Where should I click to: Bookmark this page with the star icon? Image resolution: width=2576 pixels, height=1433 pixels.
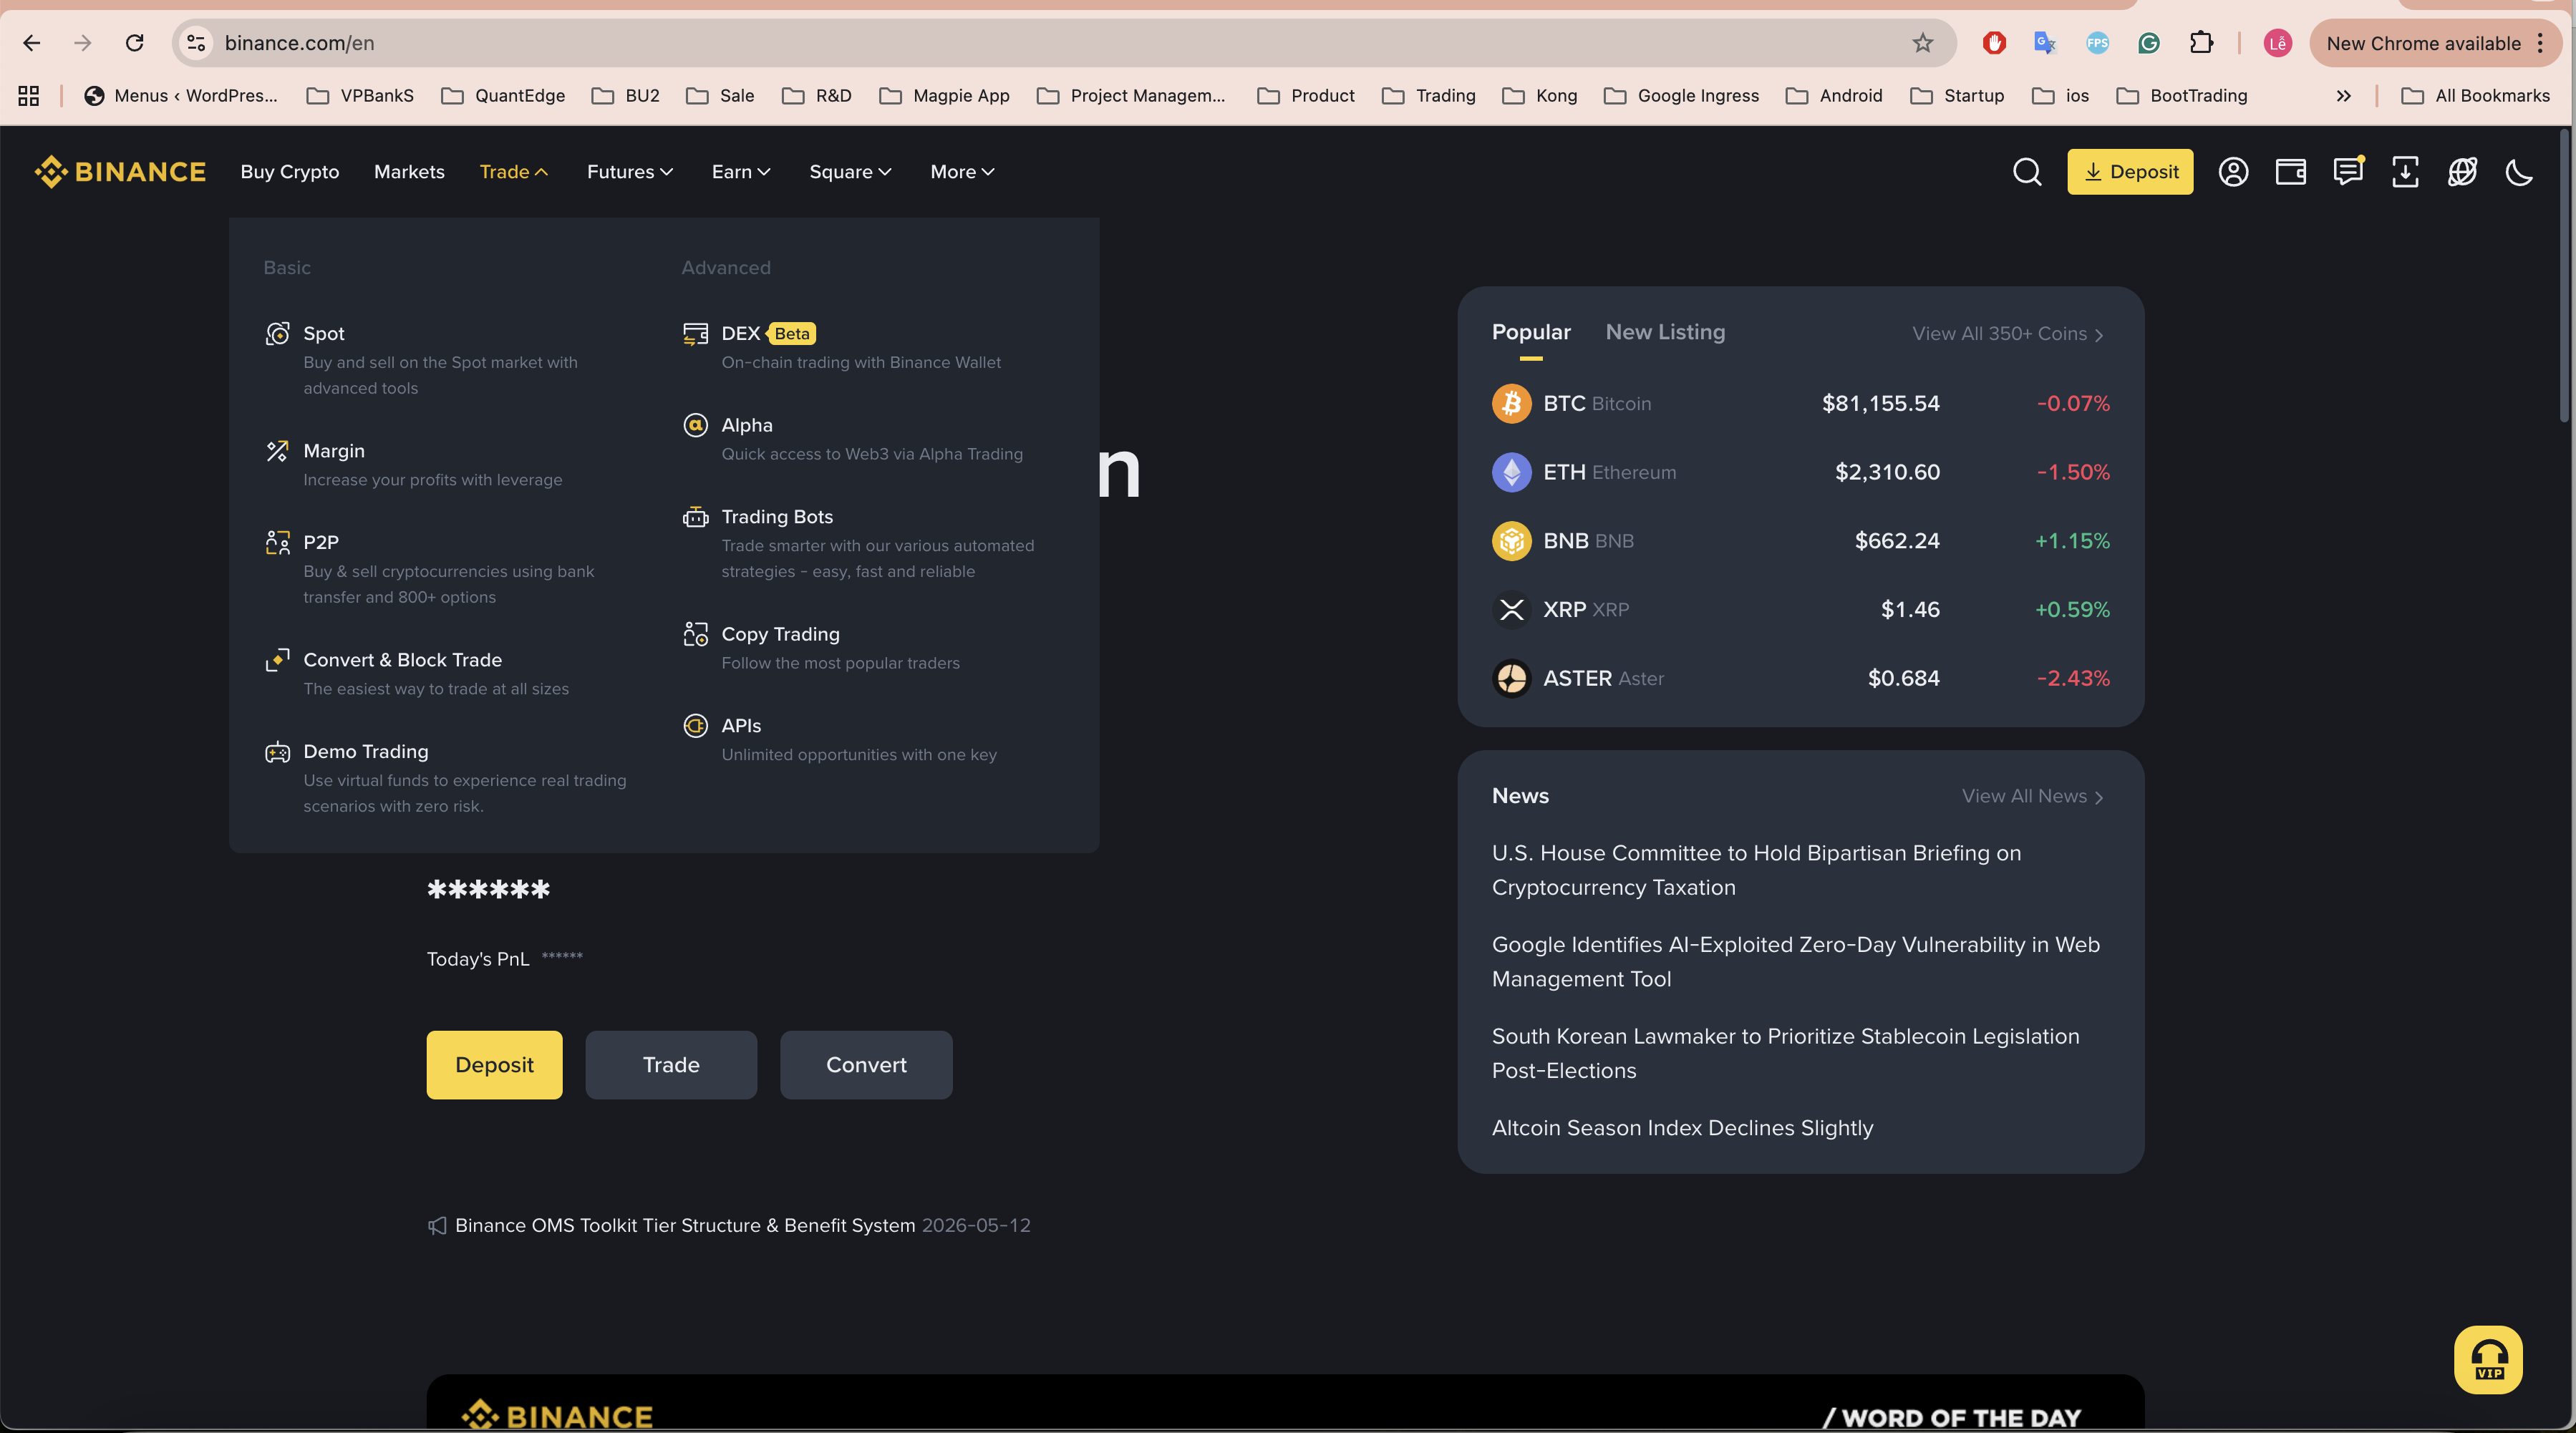click(x=1922, y=43)
